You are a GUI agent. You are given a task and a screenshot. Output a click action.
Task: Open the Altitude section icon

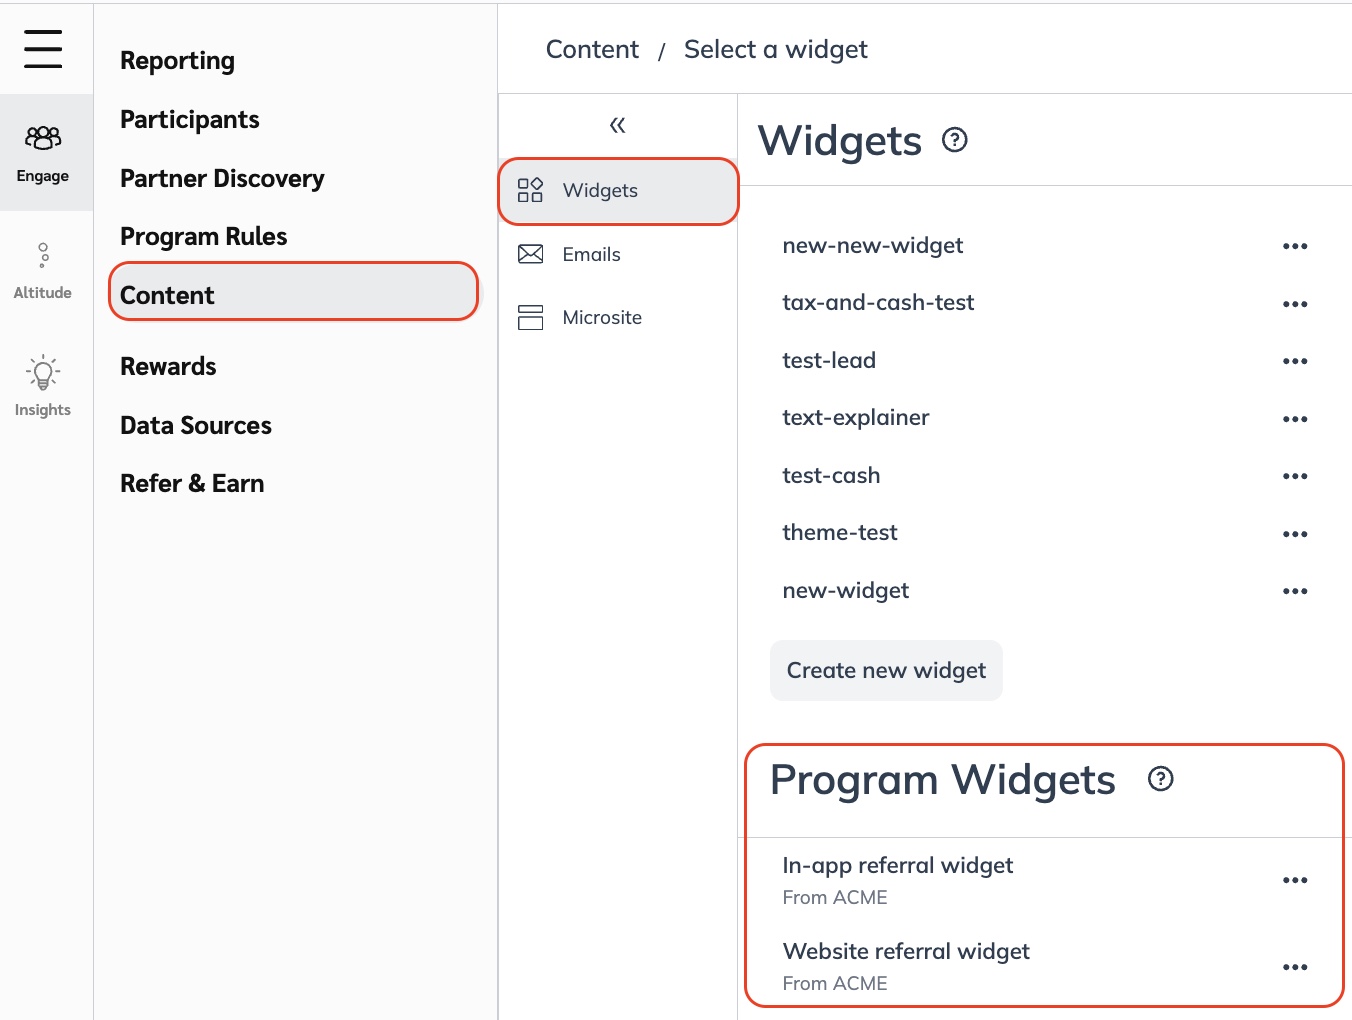coord(43,255)
